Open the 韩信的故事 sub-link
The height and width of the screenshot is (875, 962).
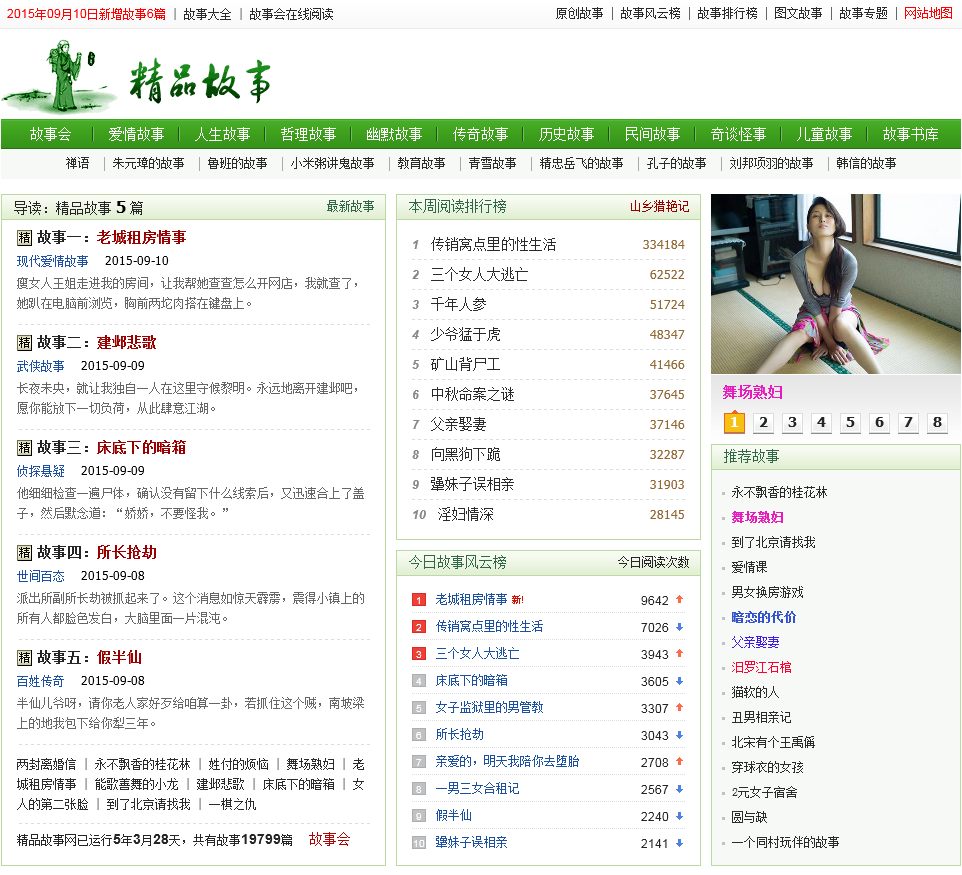click(866, 163)
